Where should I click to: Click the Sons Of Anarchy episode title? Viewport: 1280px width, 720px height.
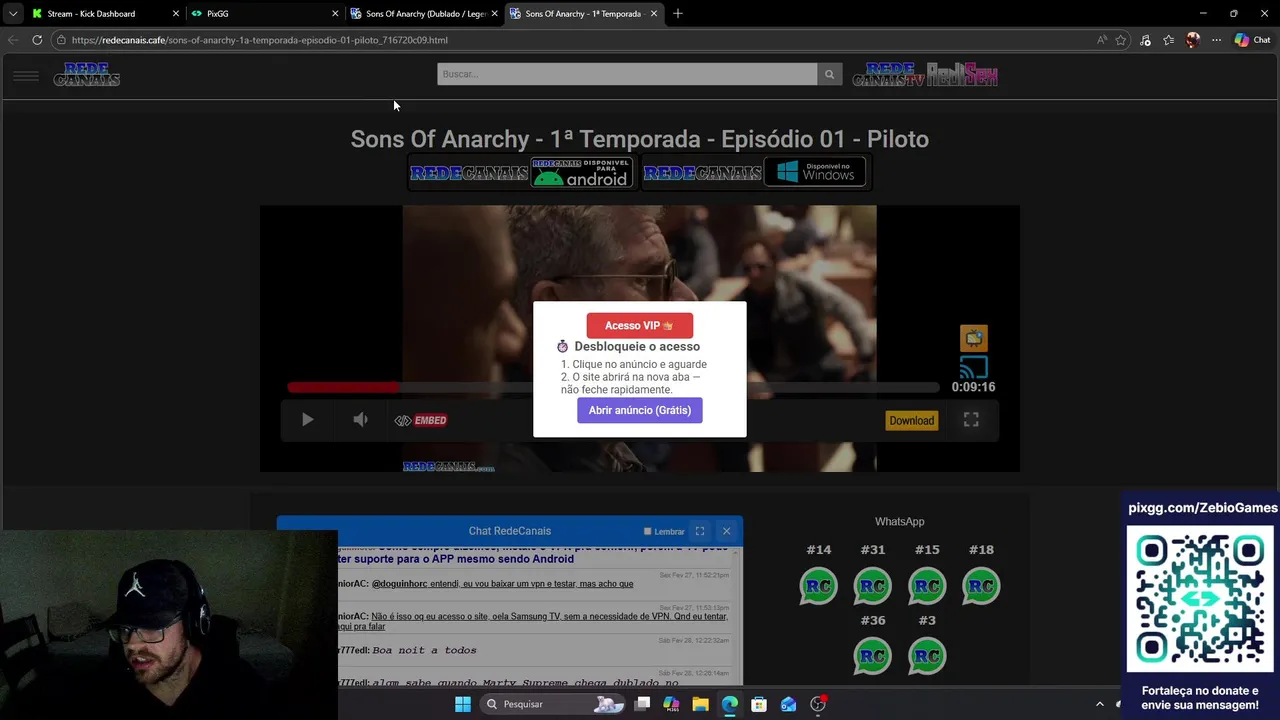pyautogui.click(x=640, y=139)
